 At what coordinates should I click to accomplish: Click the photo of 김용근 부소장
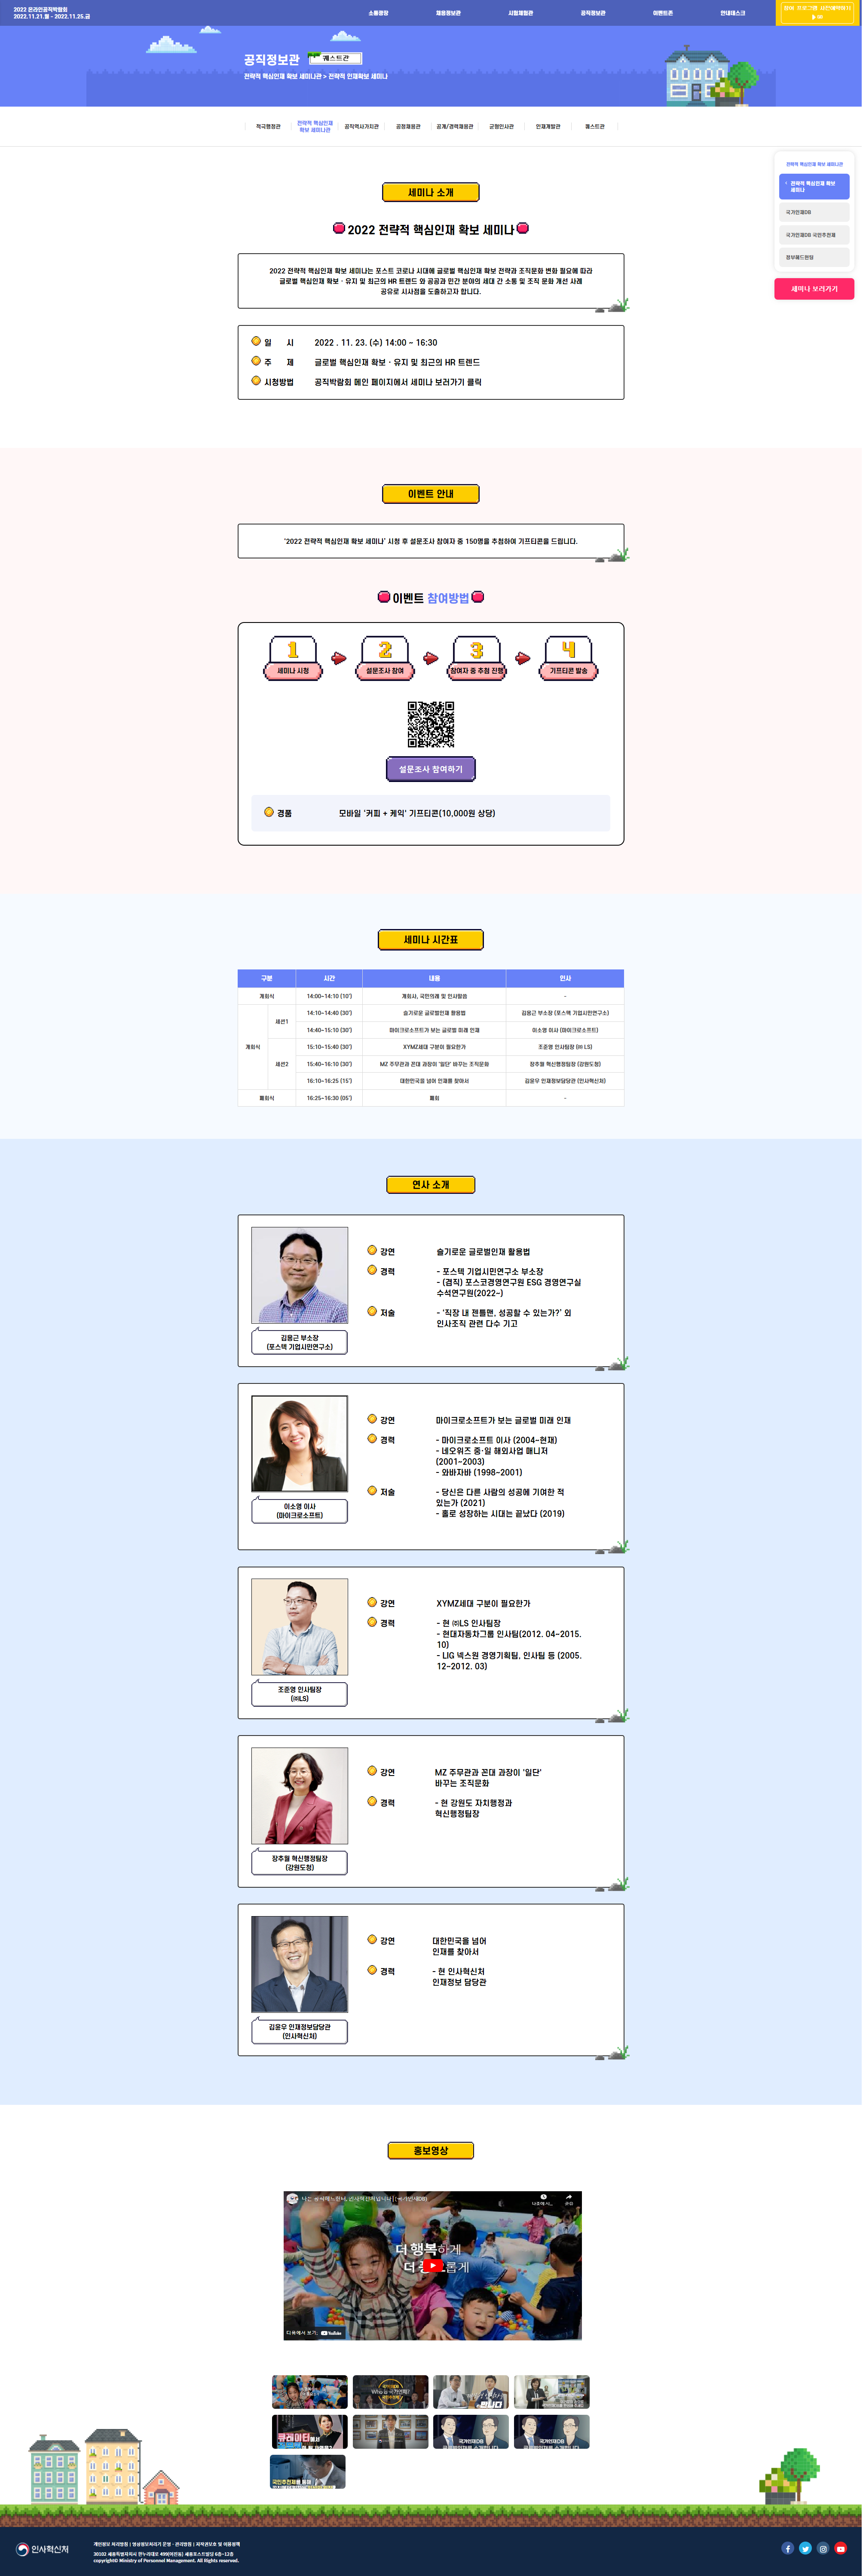[300, 1275]
